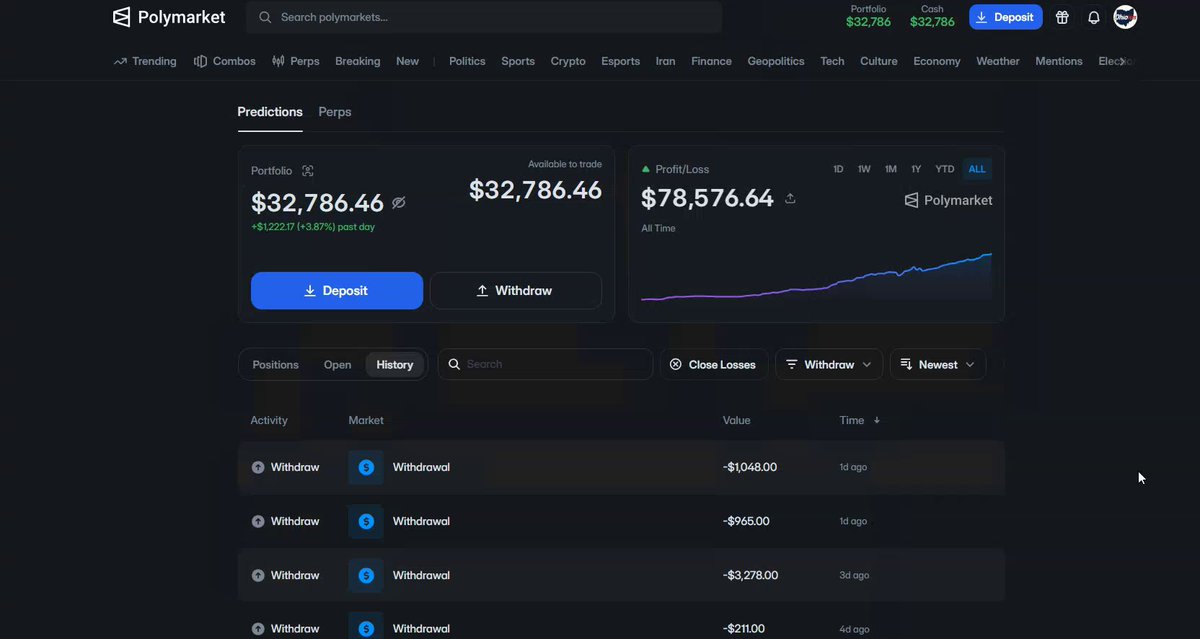Viewport: 1200px width, 639px height.
Task: Select the 1D profit range
Action: click(x=838, y=169)
